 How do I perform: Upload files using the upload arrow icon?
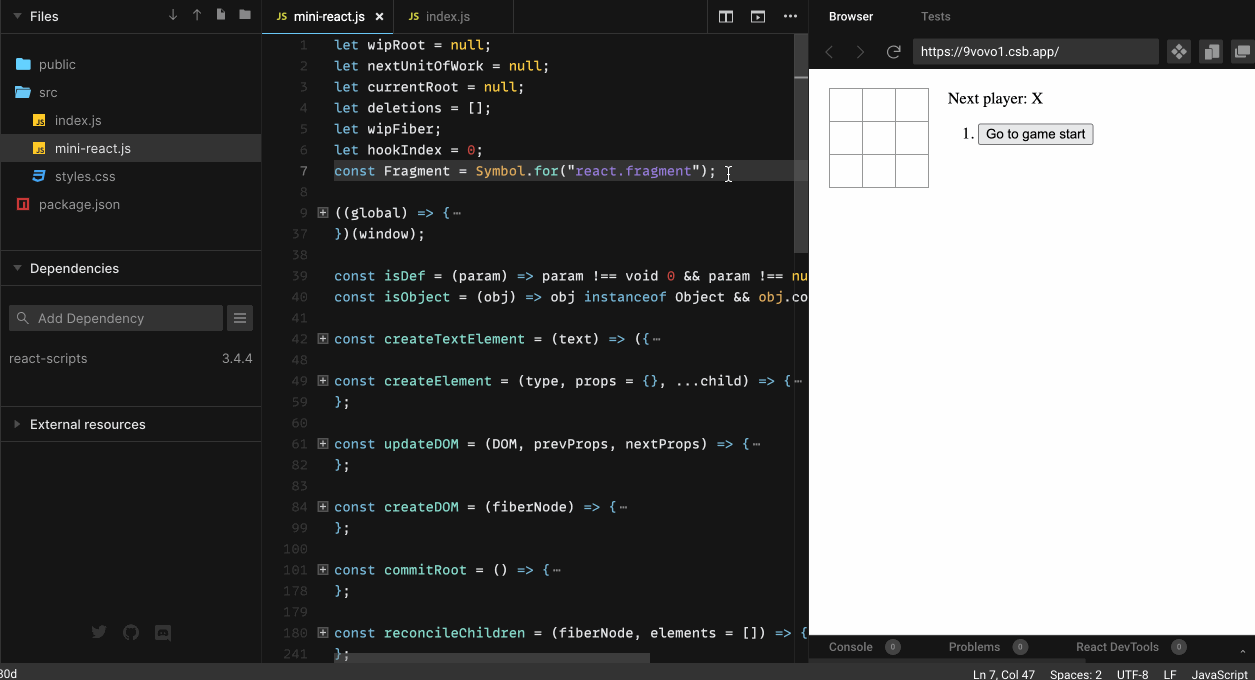[196, 15]
